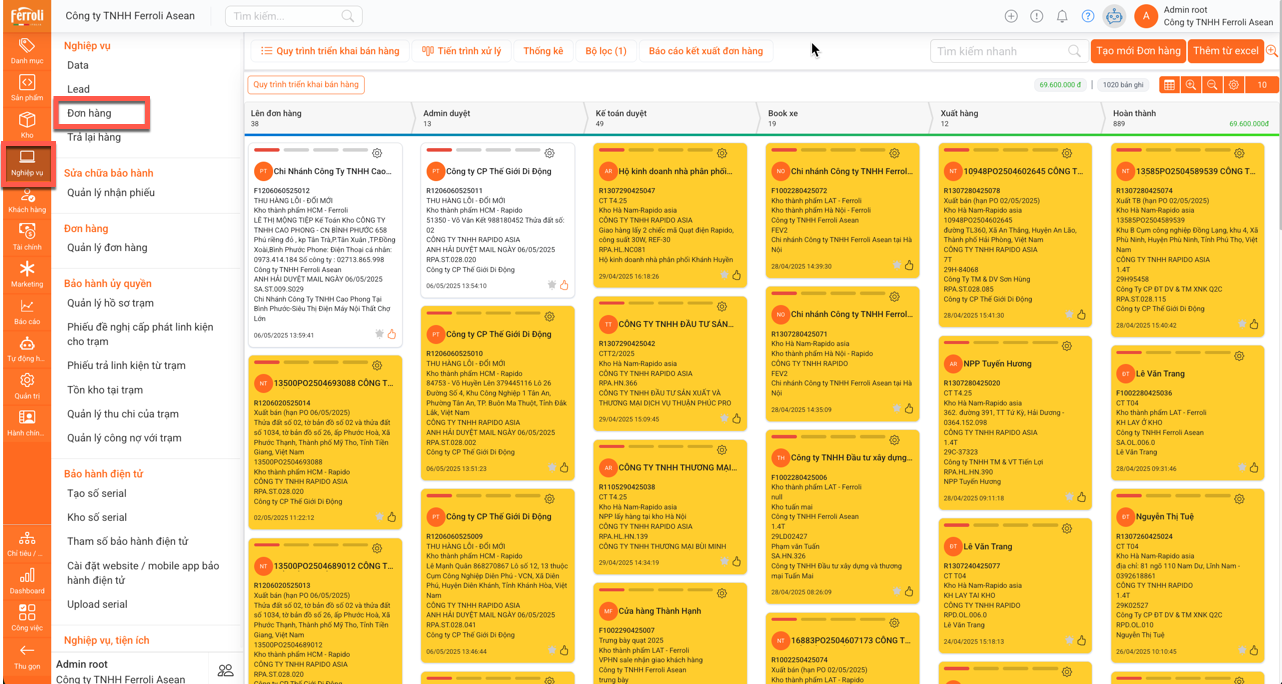1282x684 pixels.
Task: Switch to Tiến trình xử lý tab
Action: [461, 51]
